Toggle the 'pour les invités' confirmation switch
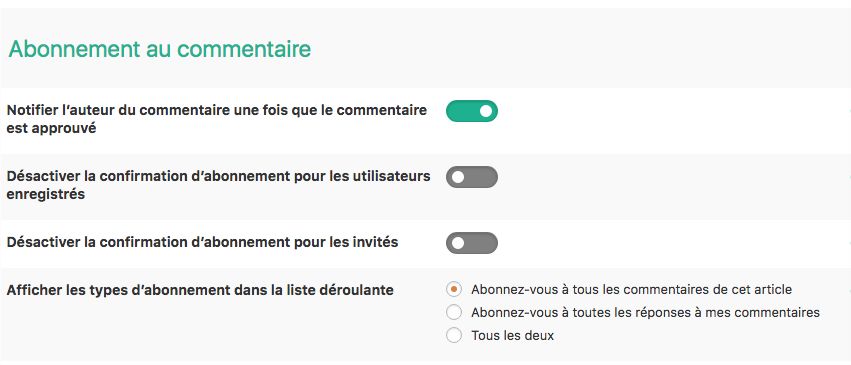Screen dimensions: 851x365 coord(472,243)
